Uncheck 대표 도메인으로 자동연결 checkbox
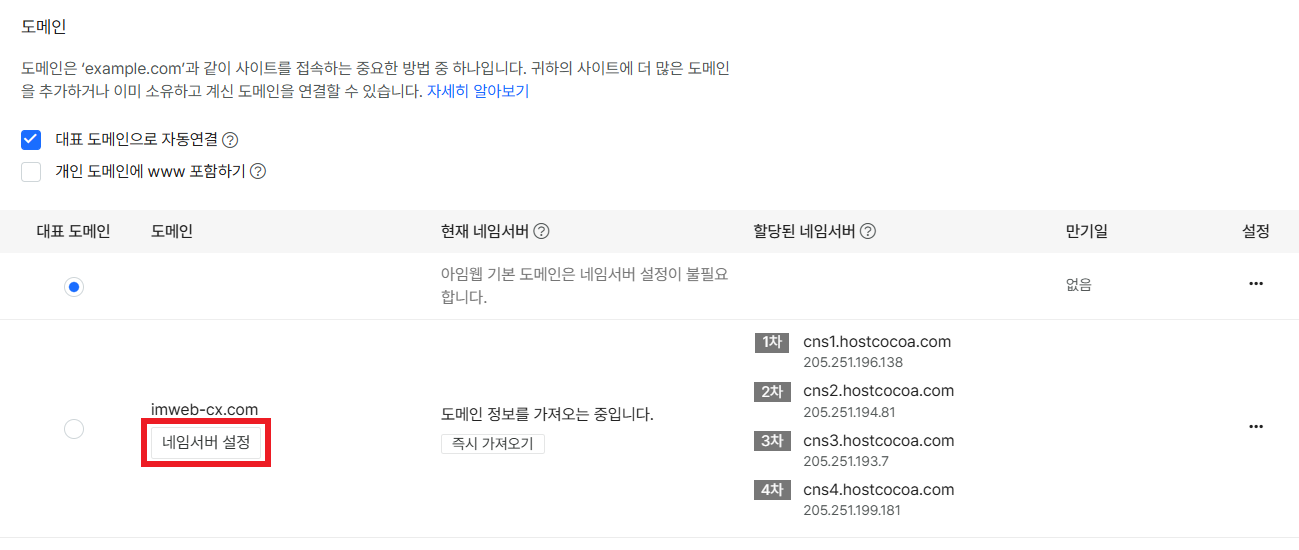Image resolution: width=1299 pixels, height=550 pixels. tap(31, 140)
